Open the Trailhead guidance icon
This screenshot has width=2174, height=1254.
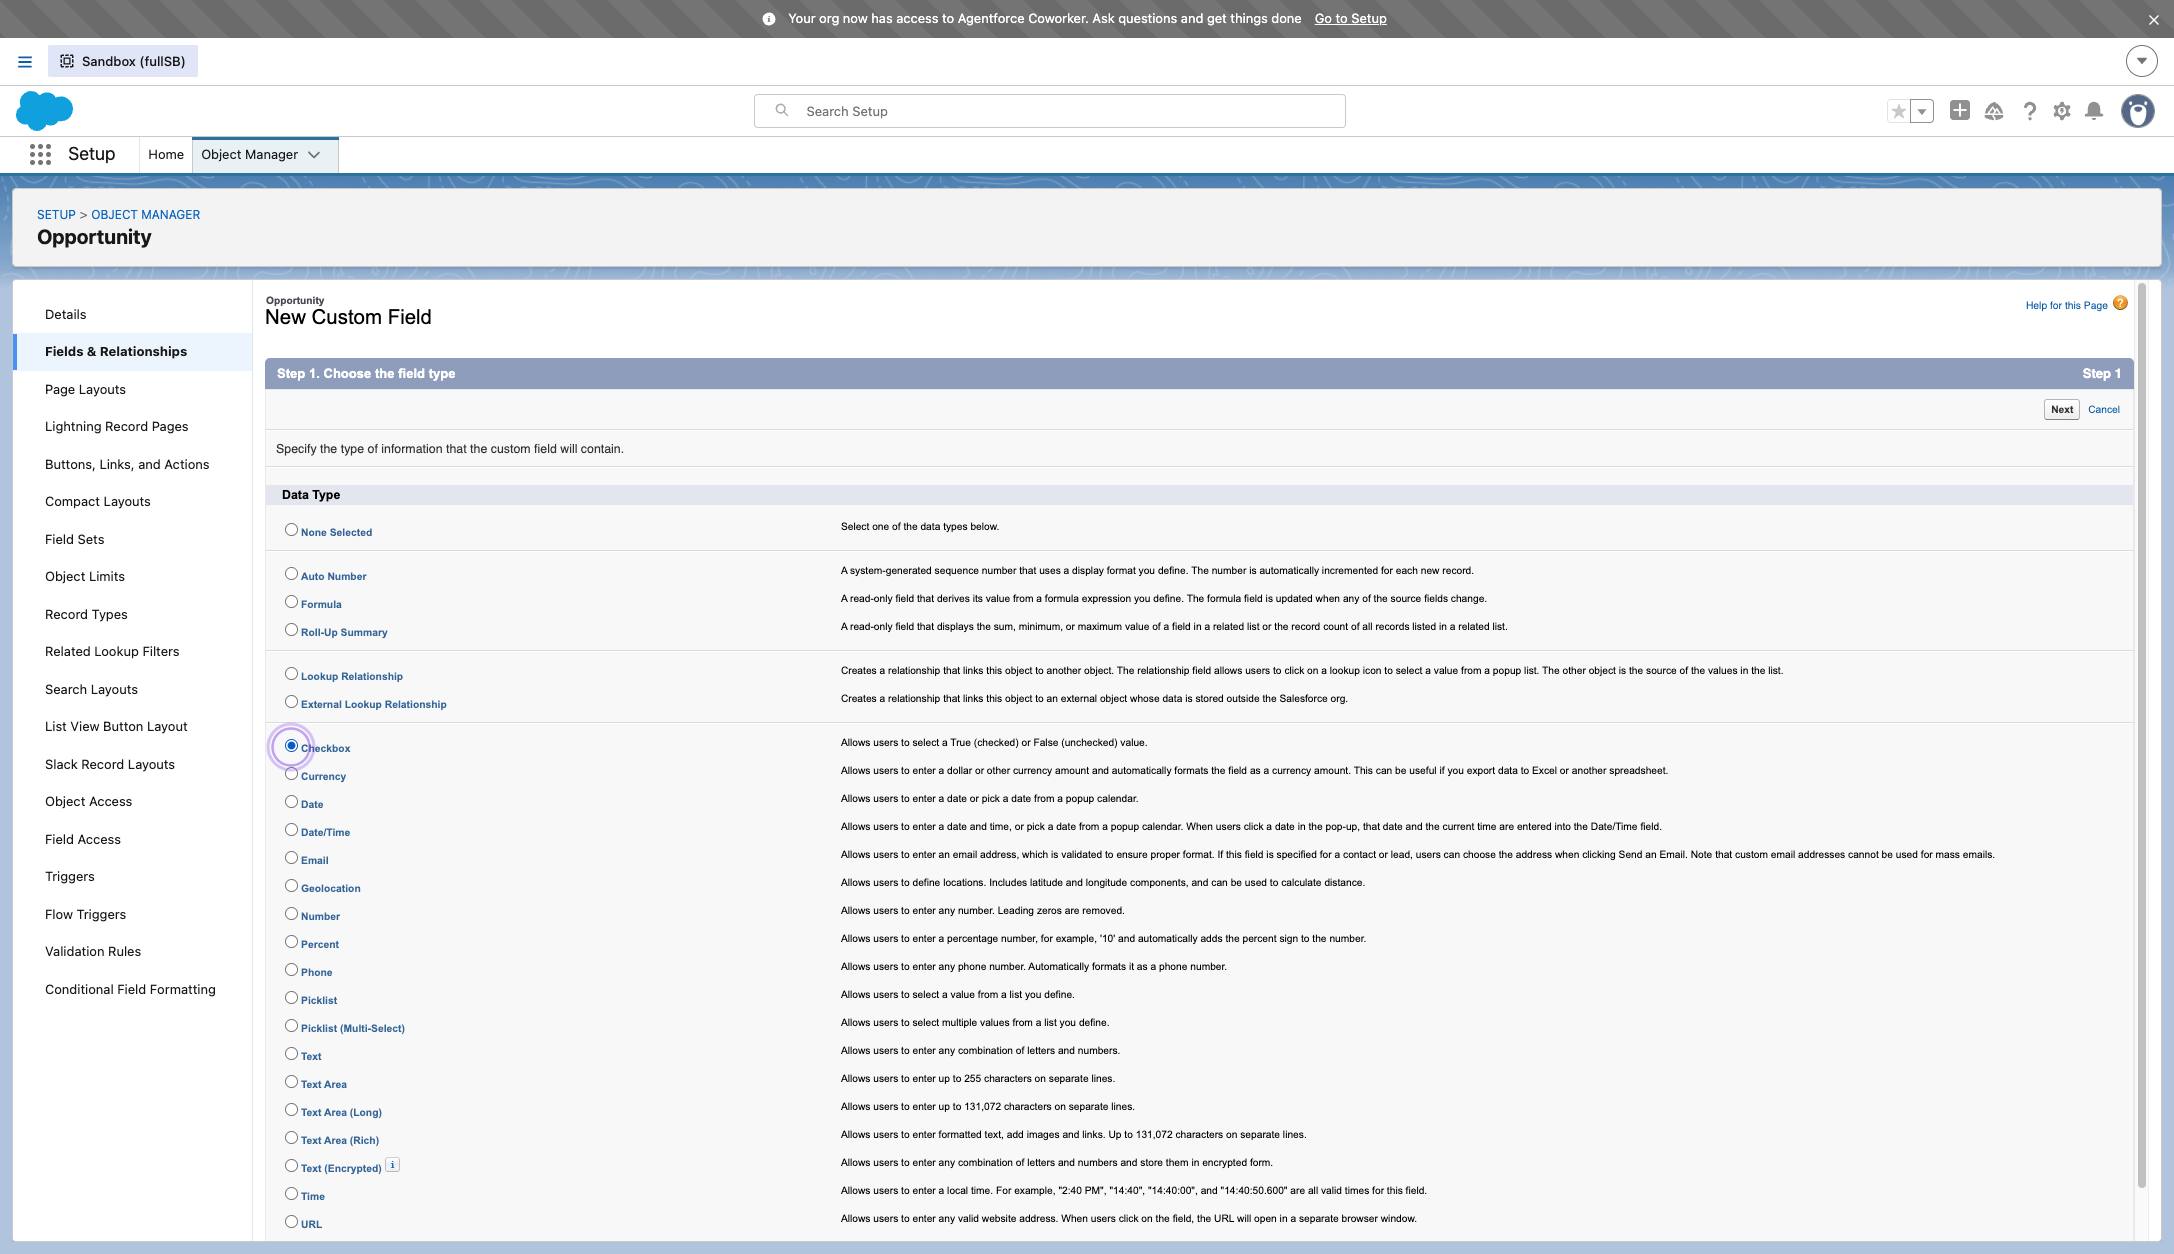tap(1994, 111)
